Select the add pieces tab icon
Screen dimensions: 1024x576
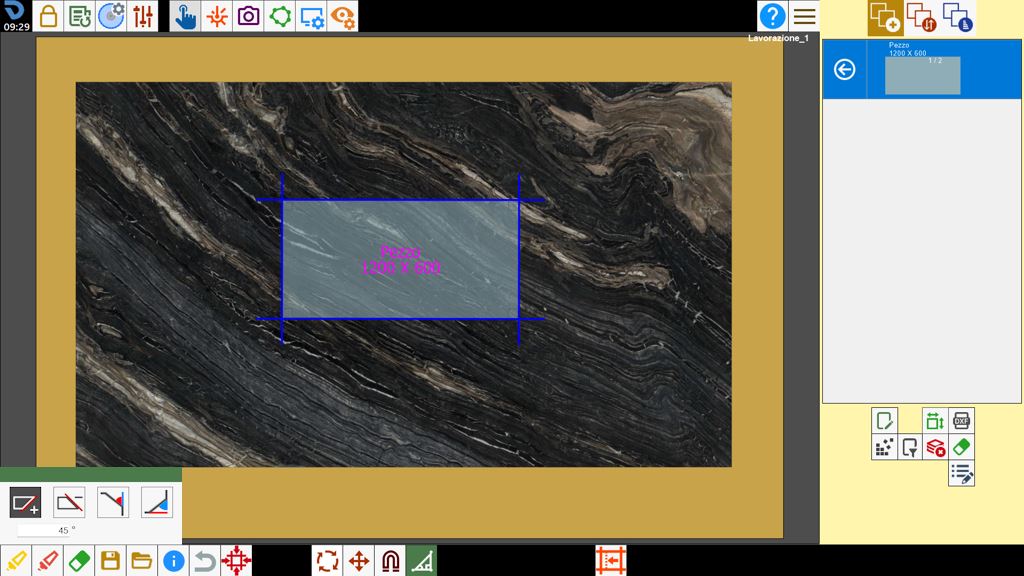click(886, 18)
